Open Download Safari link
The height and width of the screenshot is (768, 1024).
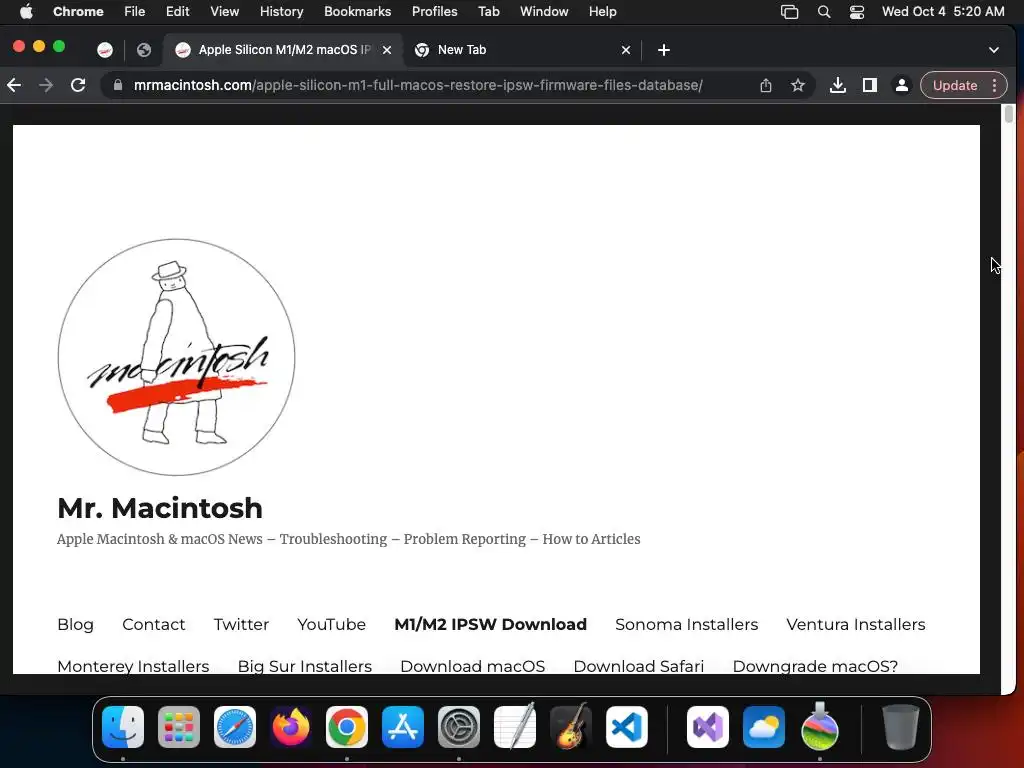tap(639, 665)
